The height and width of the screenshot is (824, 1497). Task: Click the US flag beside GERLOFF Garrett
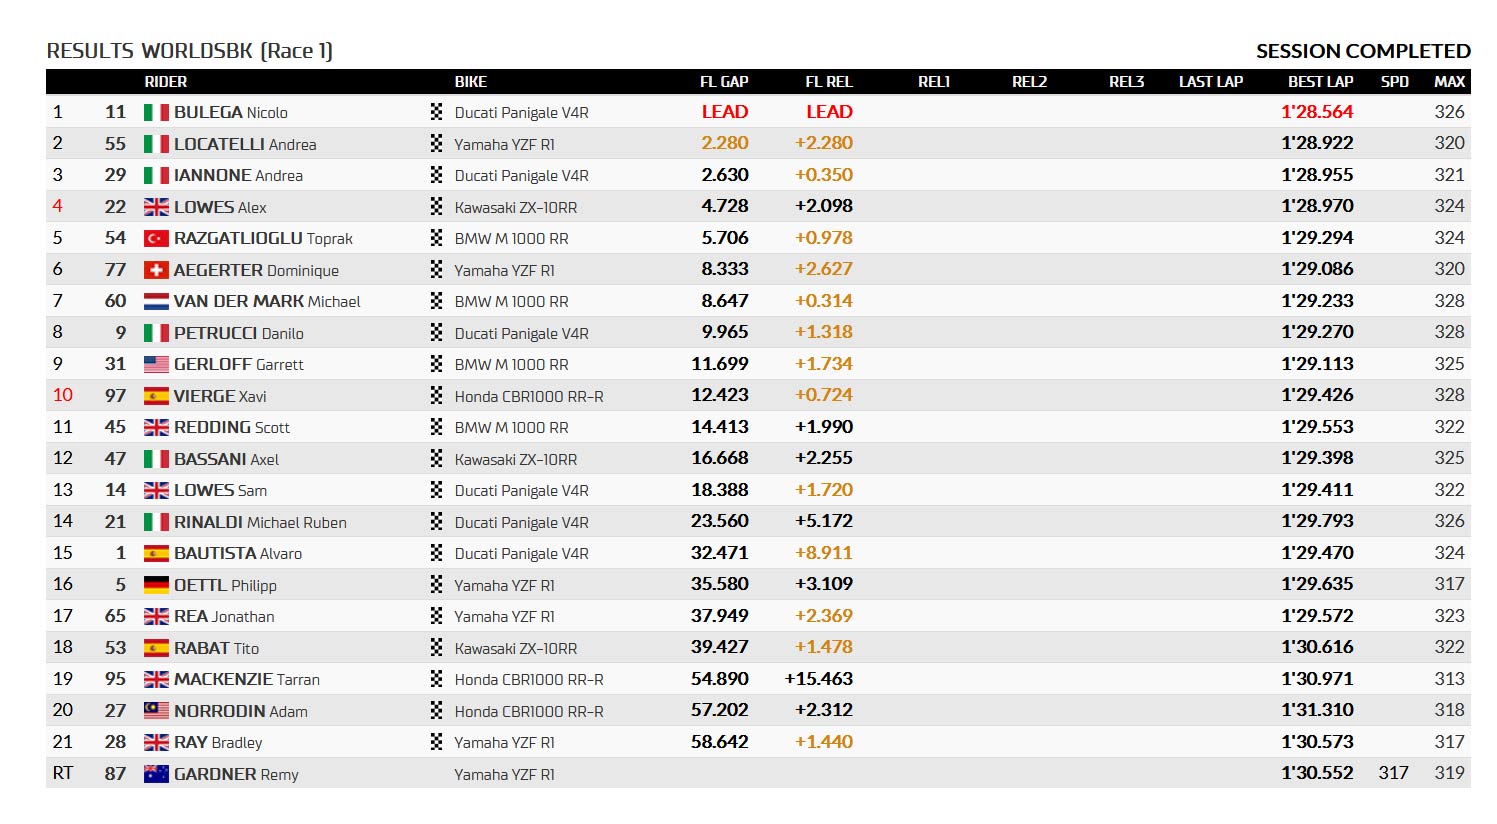tap(156, 364)
